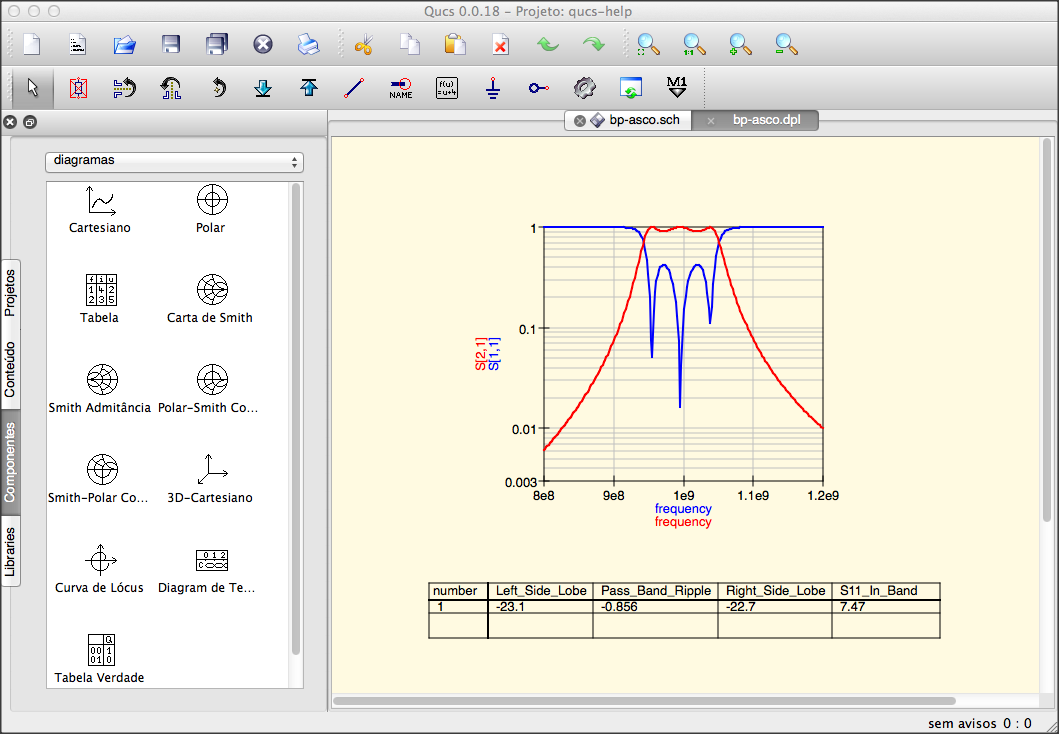Toggle the insert port tool
This screenshot has width=1059, height=734.
click(x=538, y=88)
